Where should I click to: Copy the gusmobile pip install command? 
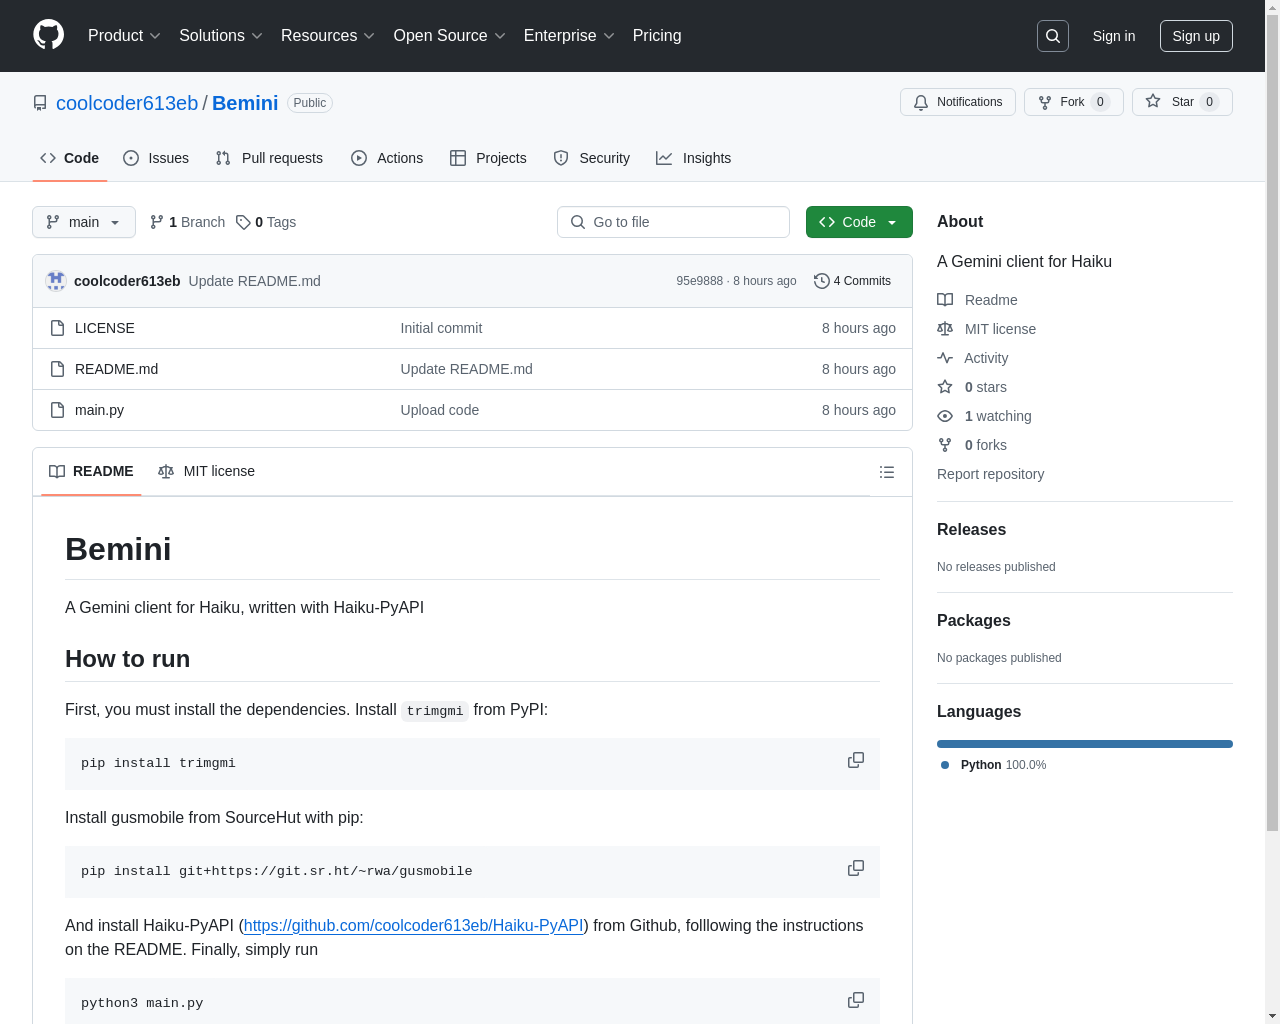(856, 868)
